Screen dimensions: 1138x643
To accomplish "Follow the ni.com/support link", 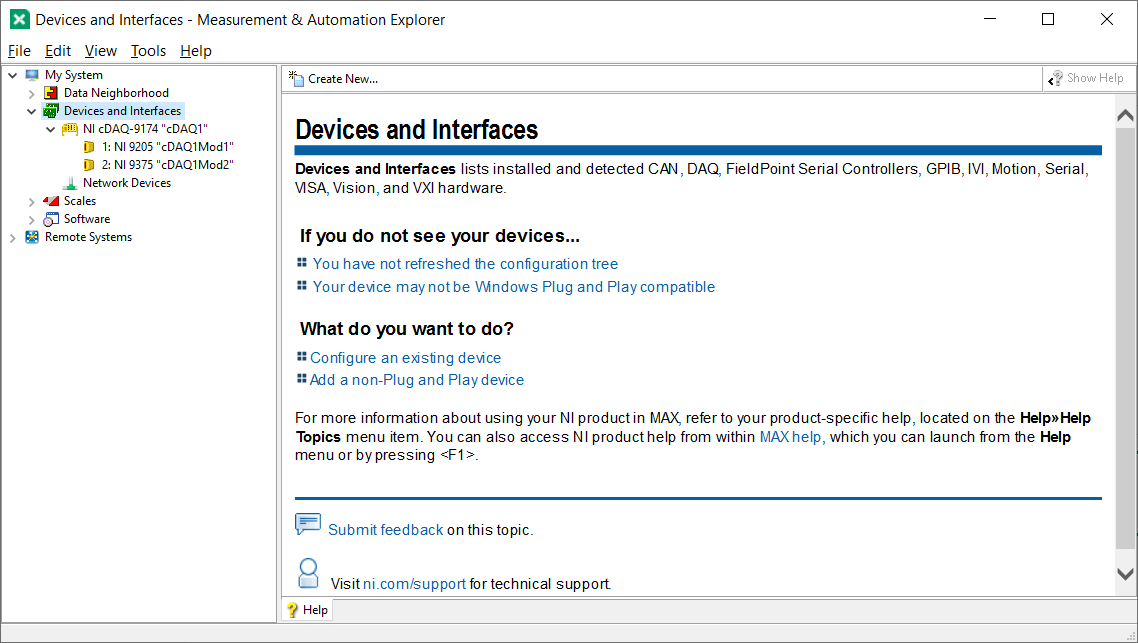I will click(x=413, y=583).
